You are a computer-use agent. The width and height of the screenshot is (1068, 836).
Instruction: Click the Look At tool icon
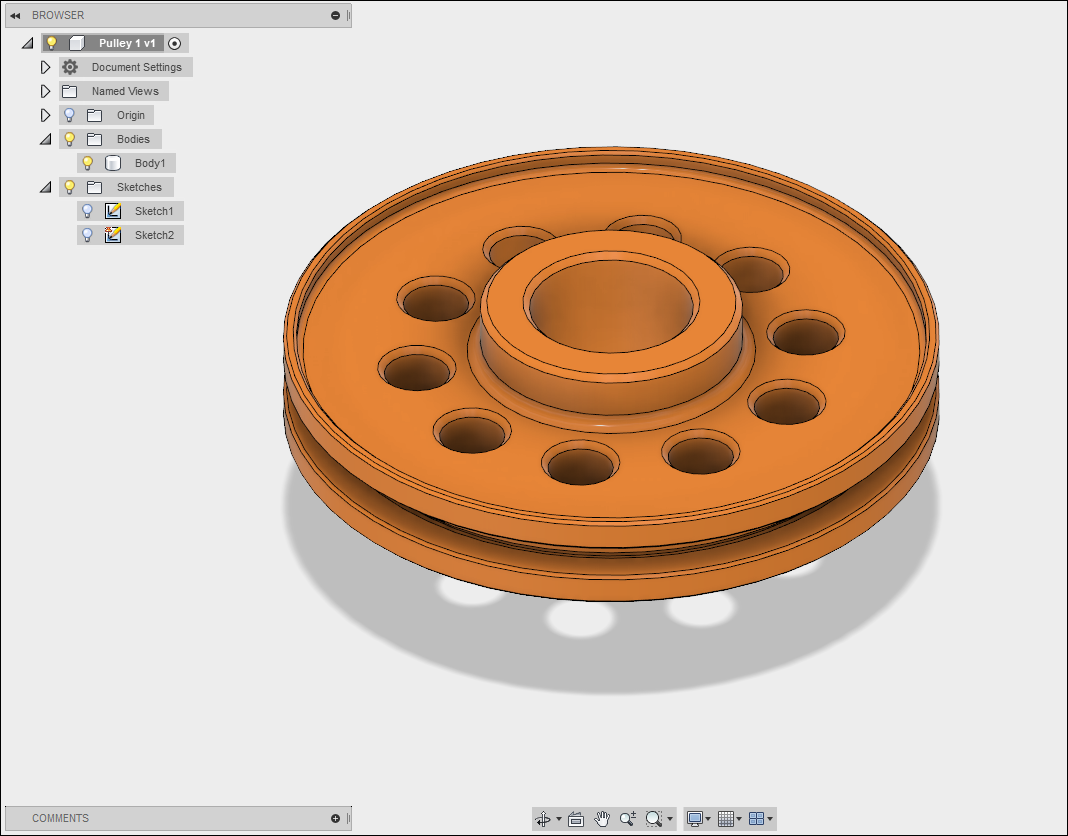[576, 819]
